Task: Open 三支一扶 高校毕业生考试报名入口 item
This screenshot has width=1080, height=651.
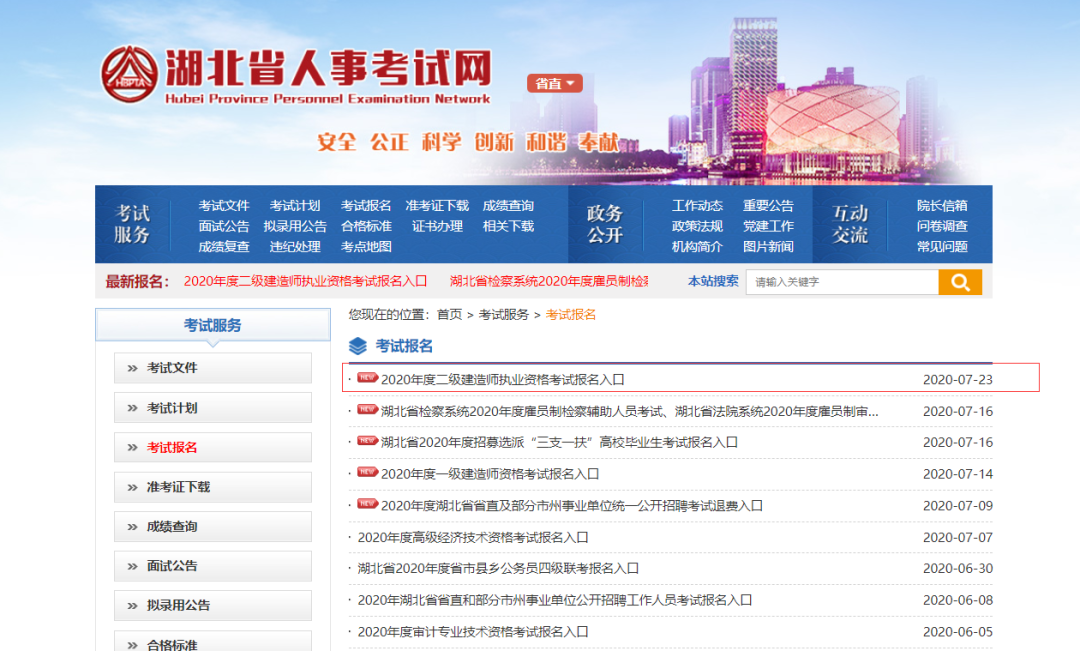Action: [559, 442]
